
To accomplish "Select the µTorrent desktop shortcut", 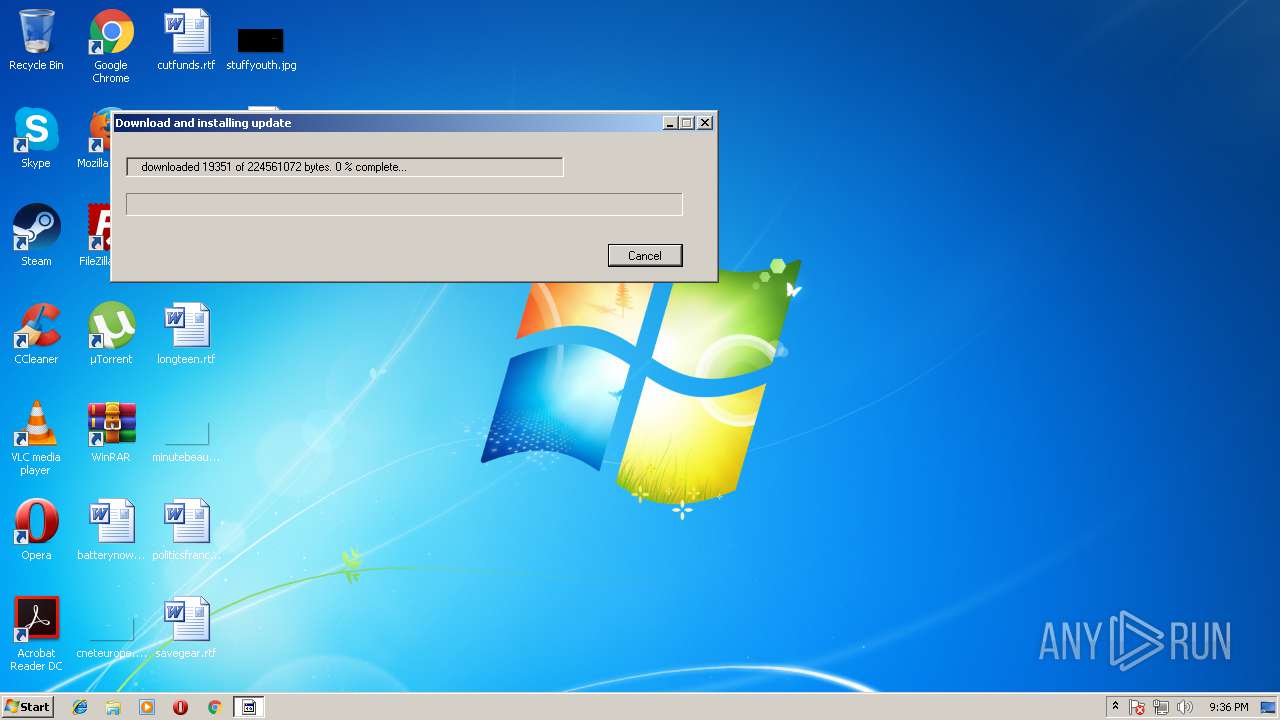I will (111, 334).
